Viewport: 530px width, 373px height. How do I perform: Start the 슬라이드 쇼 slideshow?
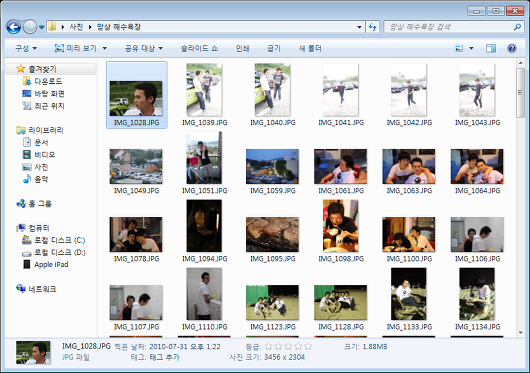click(x=199, y=48)
